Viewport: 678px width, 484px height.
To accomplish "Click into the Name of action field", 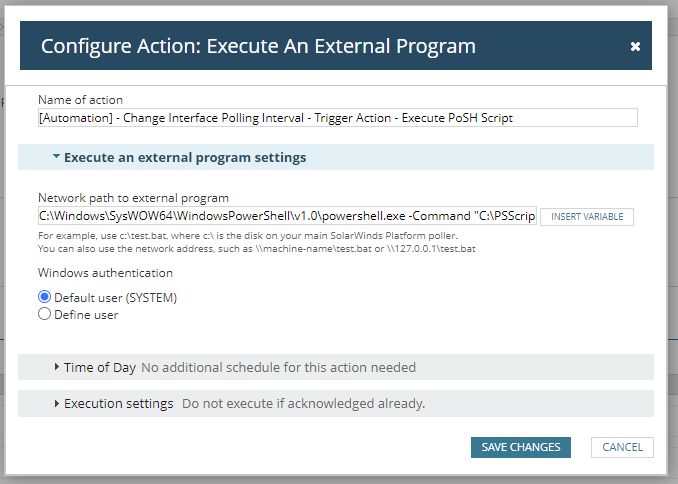I will (x=337, y=118).
